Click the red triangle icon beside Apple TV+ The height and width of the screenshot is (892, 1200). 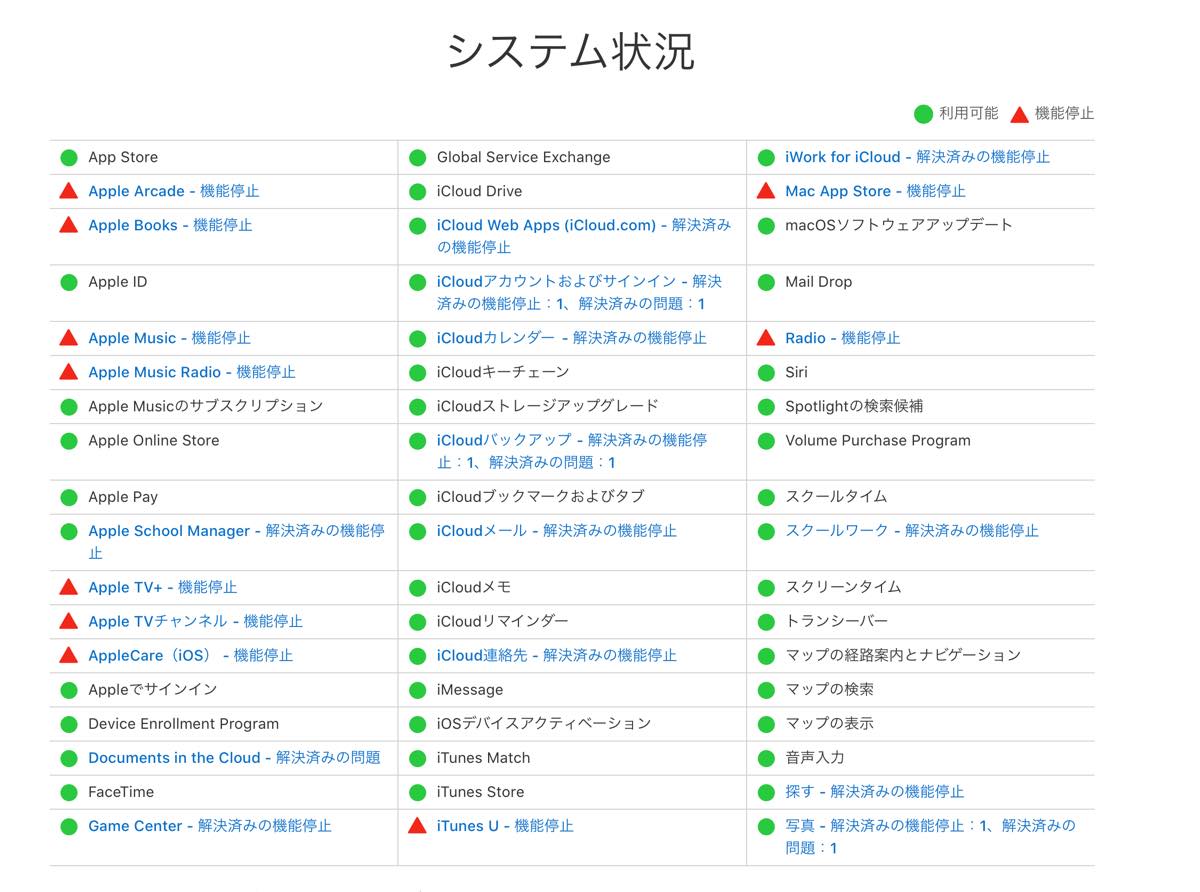coord(68,586)
